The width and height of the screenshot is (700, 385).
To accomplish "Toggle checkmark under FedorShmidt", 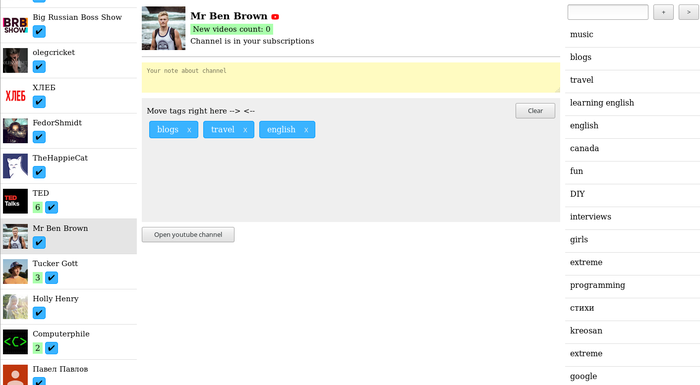I will (x=39, y=137).
